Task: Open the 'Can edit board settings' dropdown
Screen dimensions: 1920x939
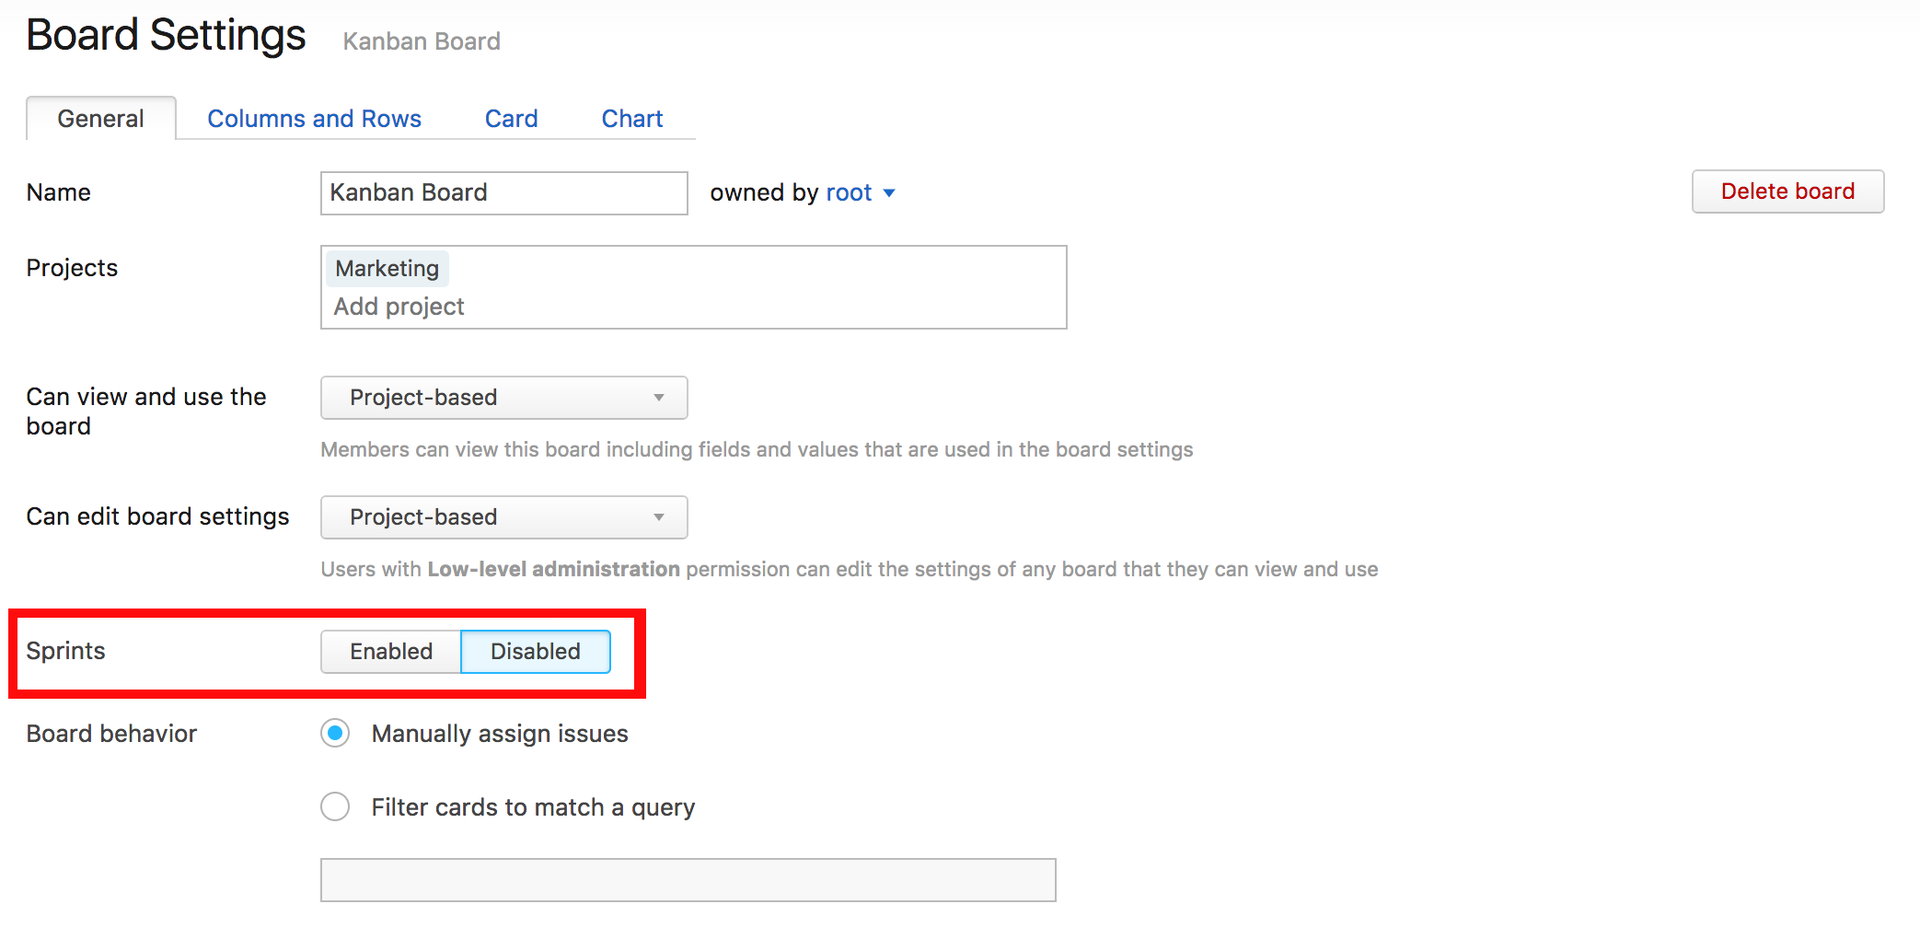Action: pyautogui.click(x=504, y=518)
